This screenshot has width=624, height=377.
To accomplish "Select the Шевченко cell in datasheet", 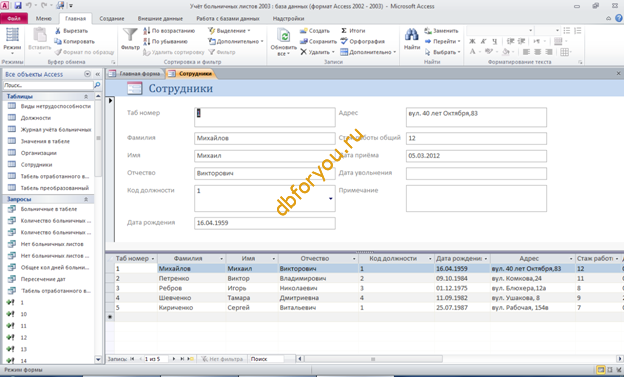I will tap(192, 298).
